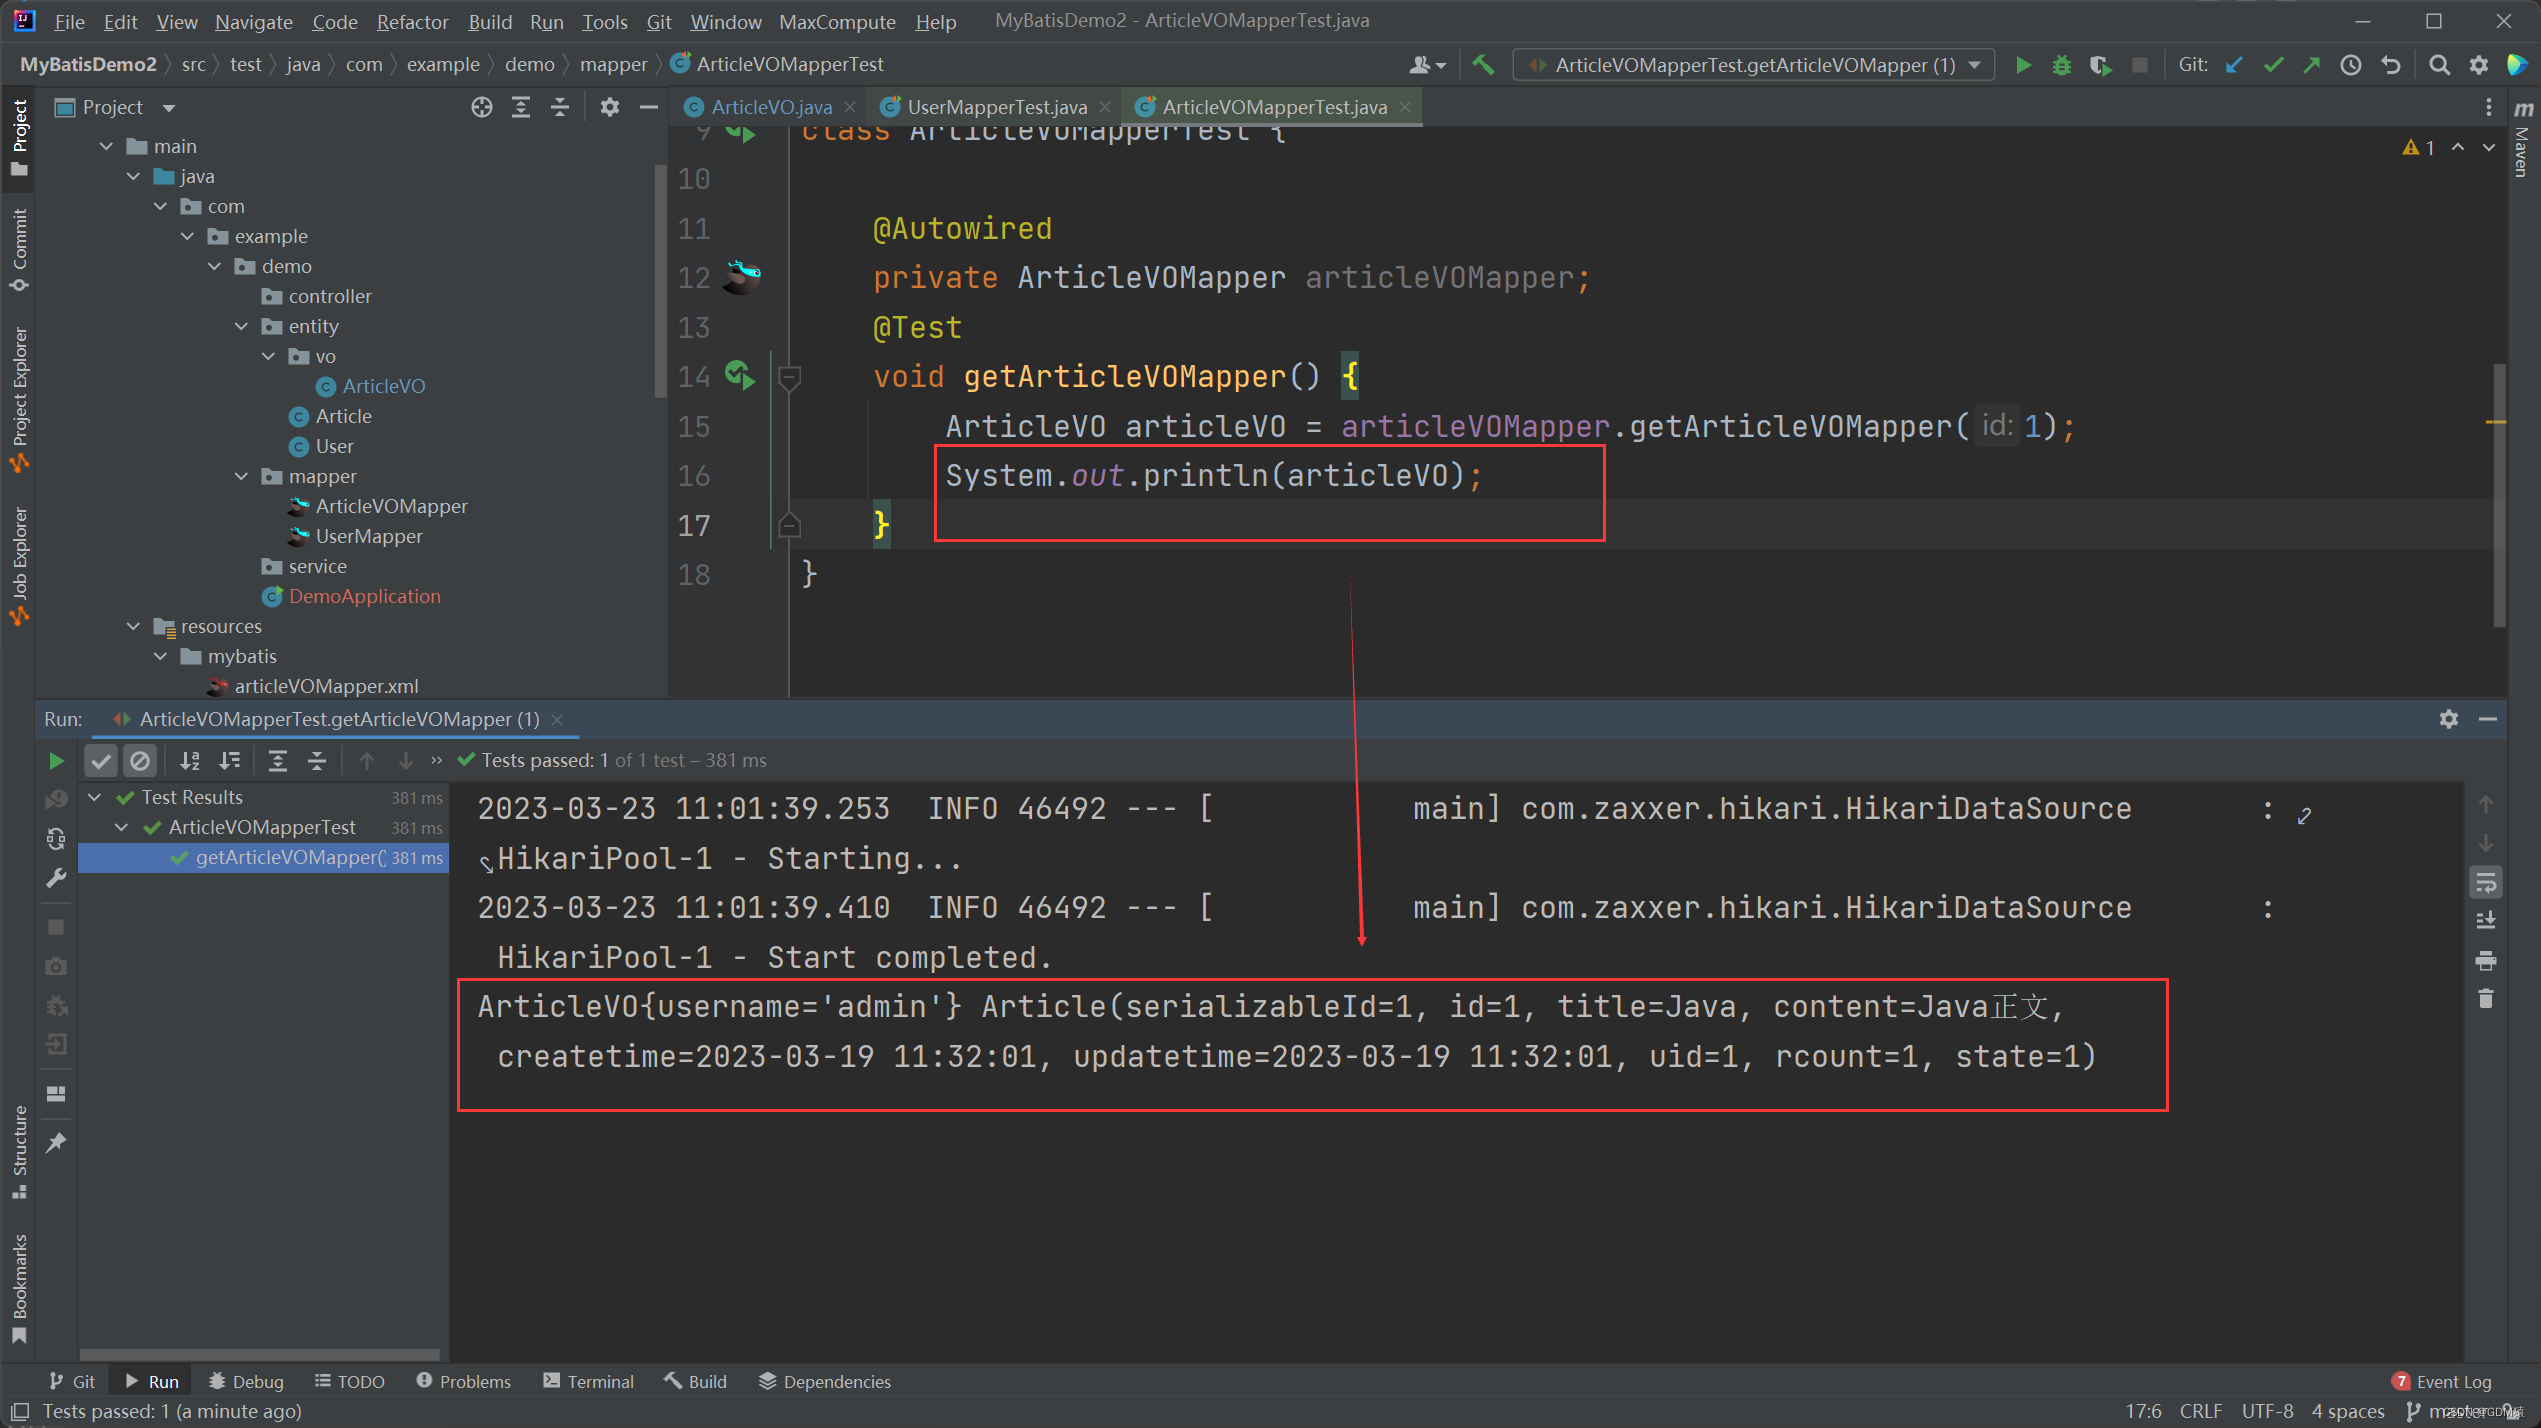This screenshot has height=1428, width=2541.
Task: Click the soft-wrap icon in run console
Action: tap(2486, 882)
